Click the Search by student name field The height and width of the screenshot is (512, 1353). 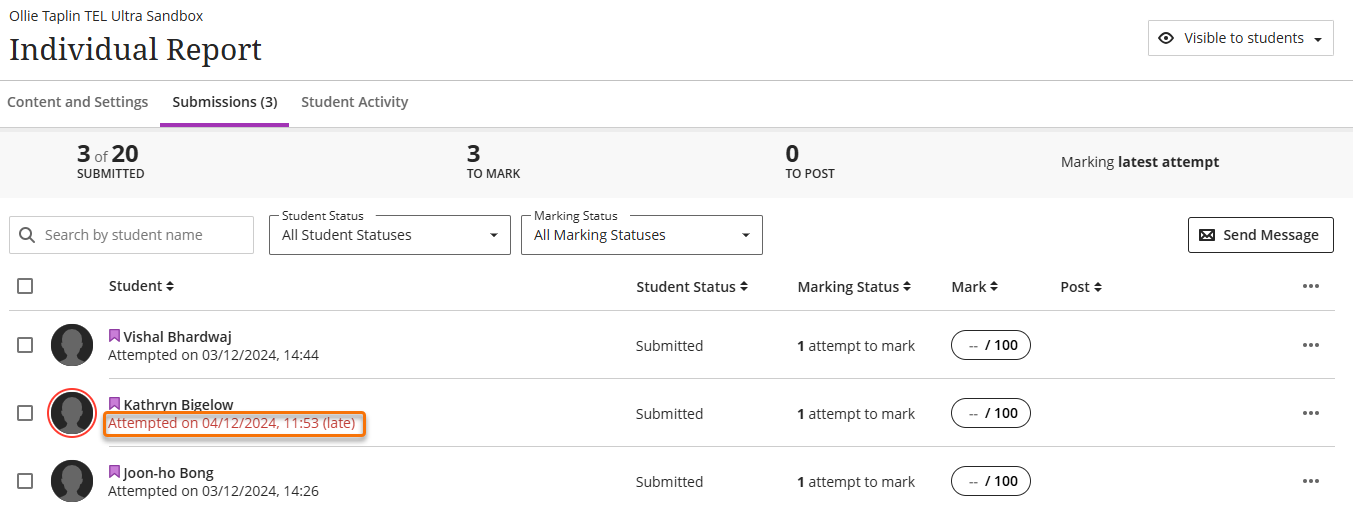140,235
